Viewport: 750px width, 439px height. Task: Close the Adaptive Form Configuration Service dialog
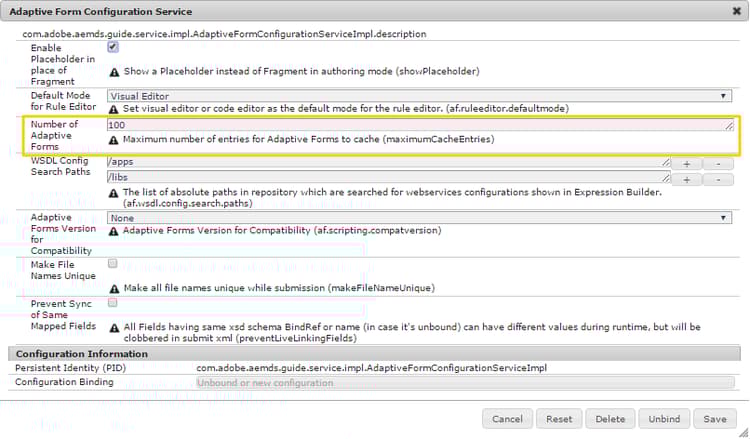click(737, 11)
